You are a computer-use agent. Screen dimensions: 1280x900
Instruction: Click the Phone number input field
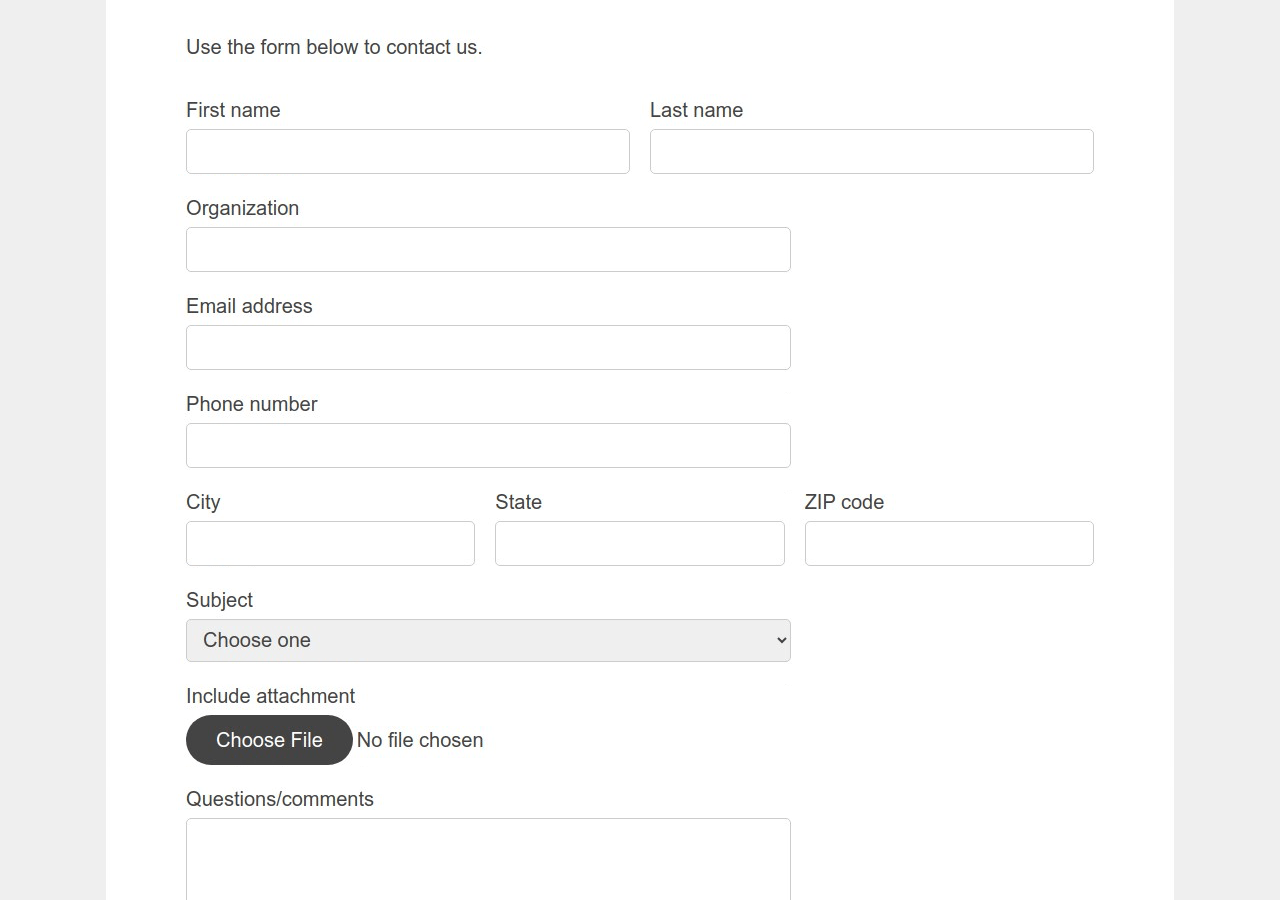[488, 445]
